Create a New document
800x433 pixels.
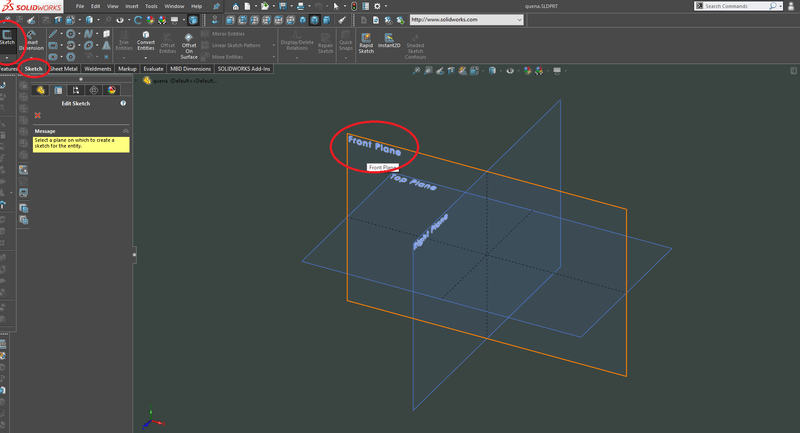tap(247, 6)
